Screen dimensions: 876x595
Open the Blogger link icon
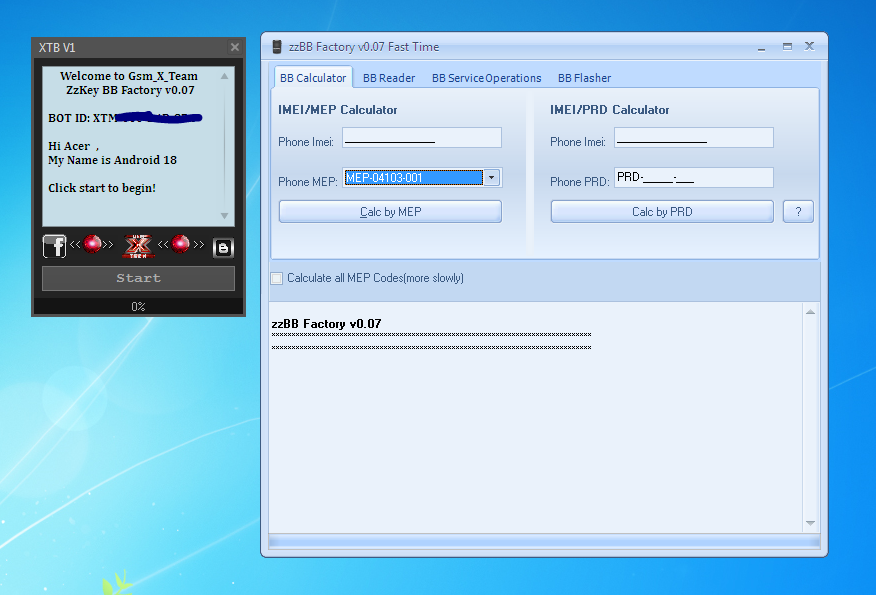pyautogui.click(x=223, y=246)
